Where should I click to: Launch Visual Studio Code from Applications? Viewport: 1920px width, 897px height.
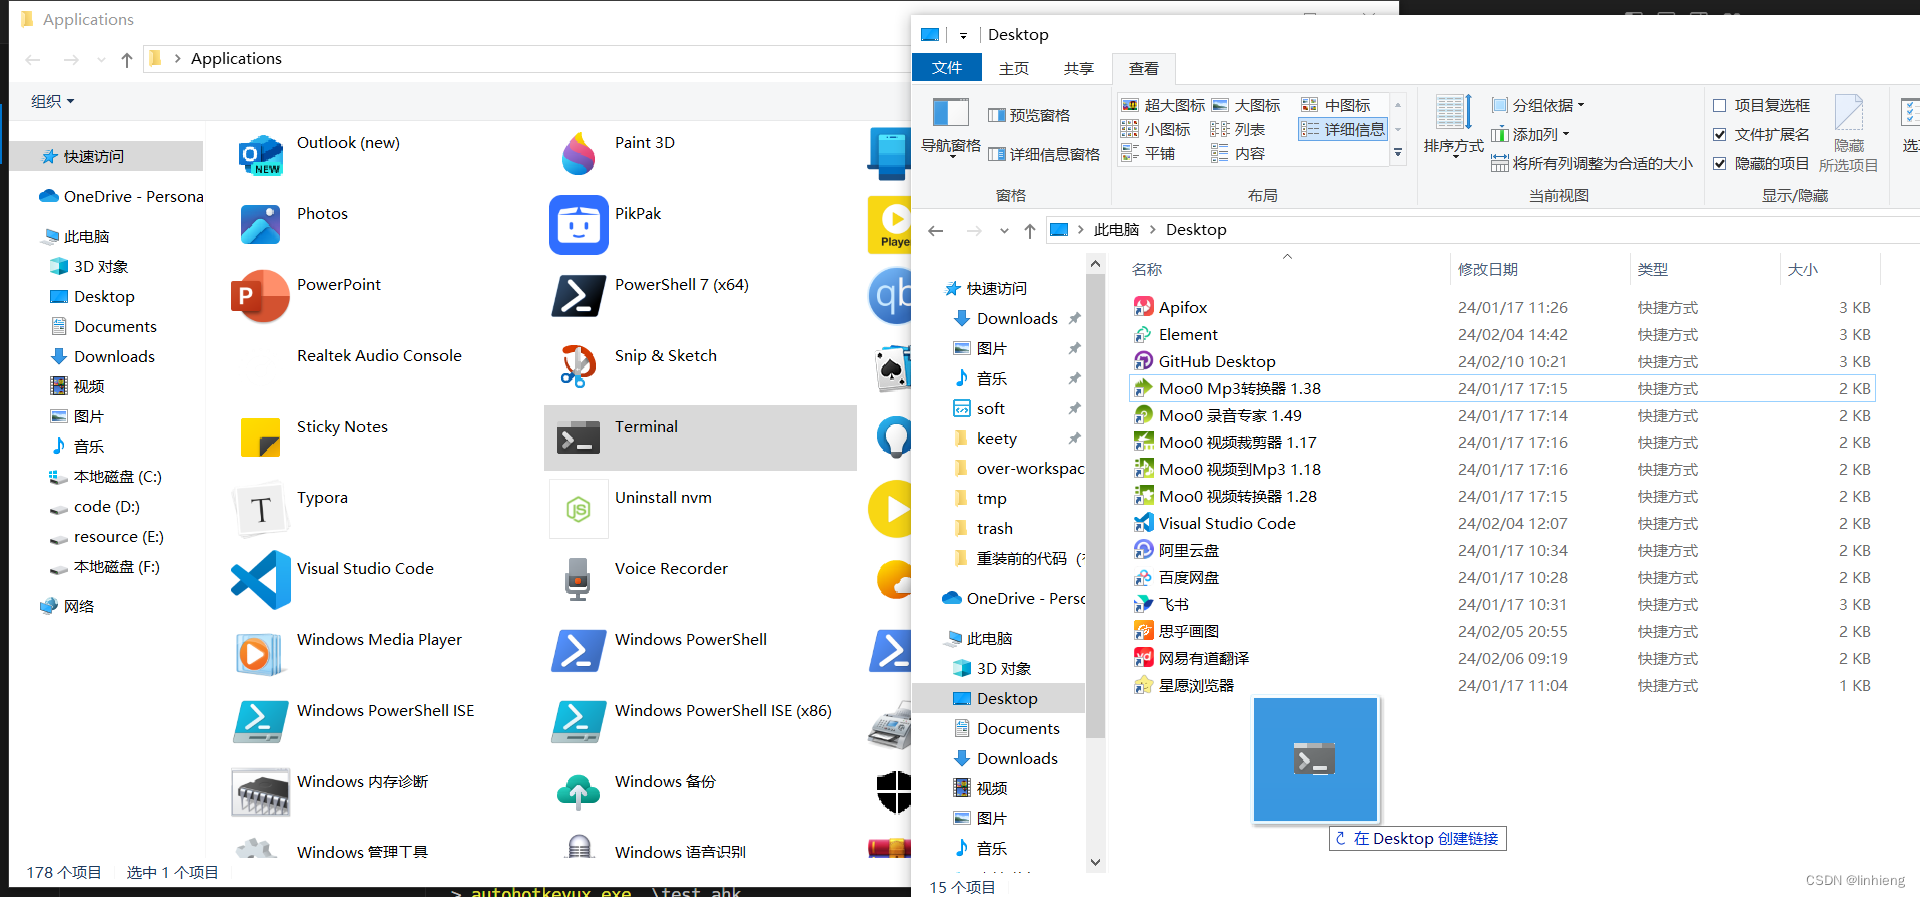tap(261, 580)
